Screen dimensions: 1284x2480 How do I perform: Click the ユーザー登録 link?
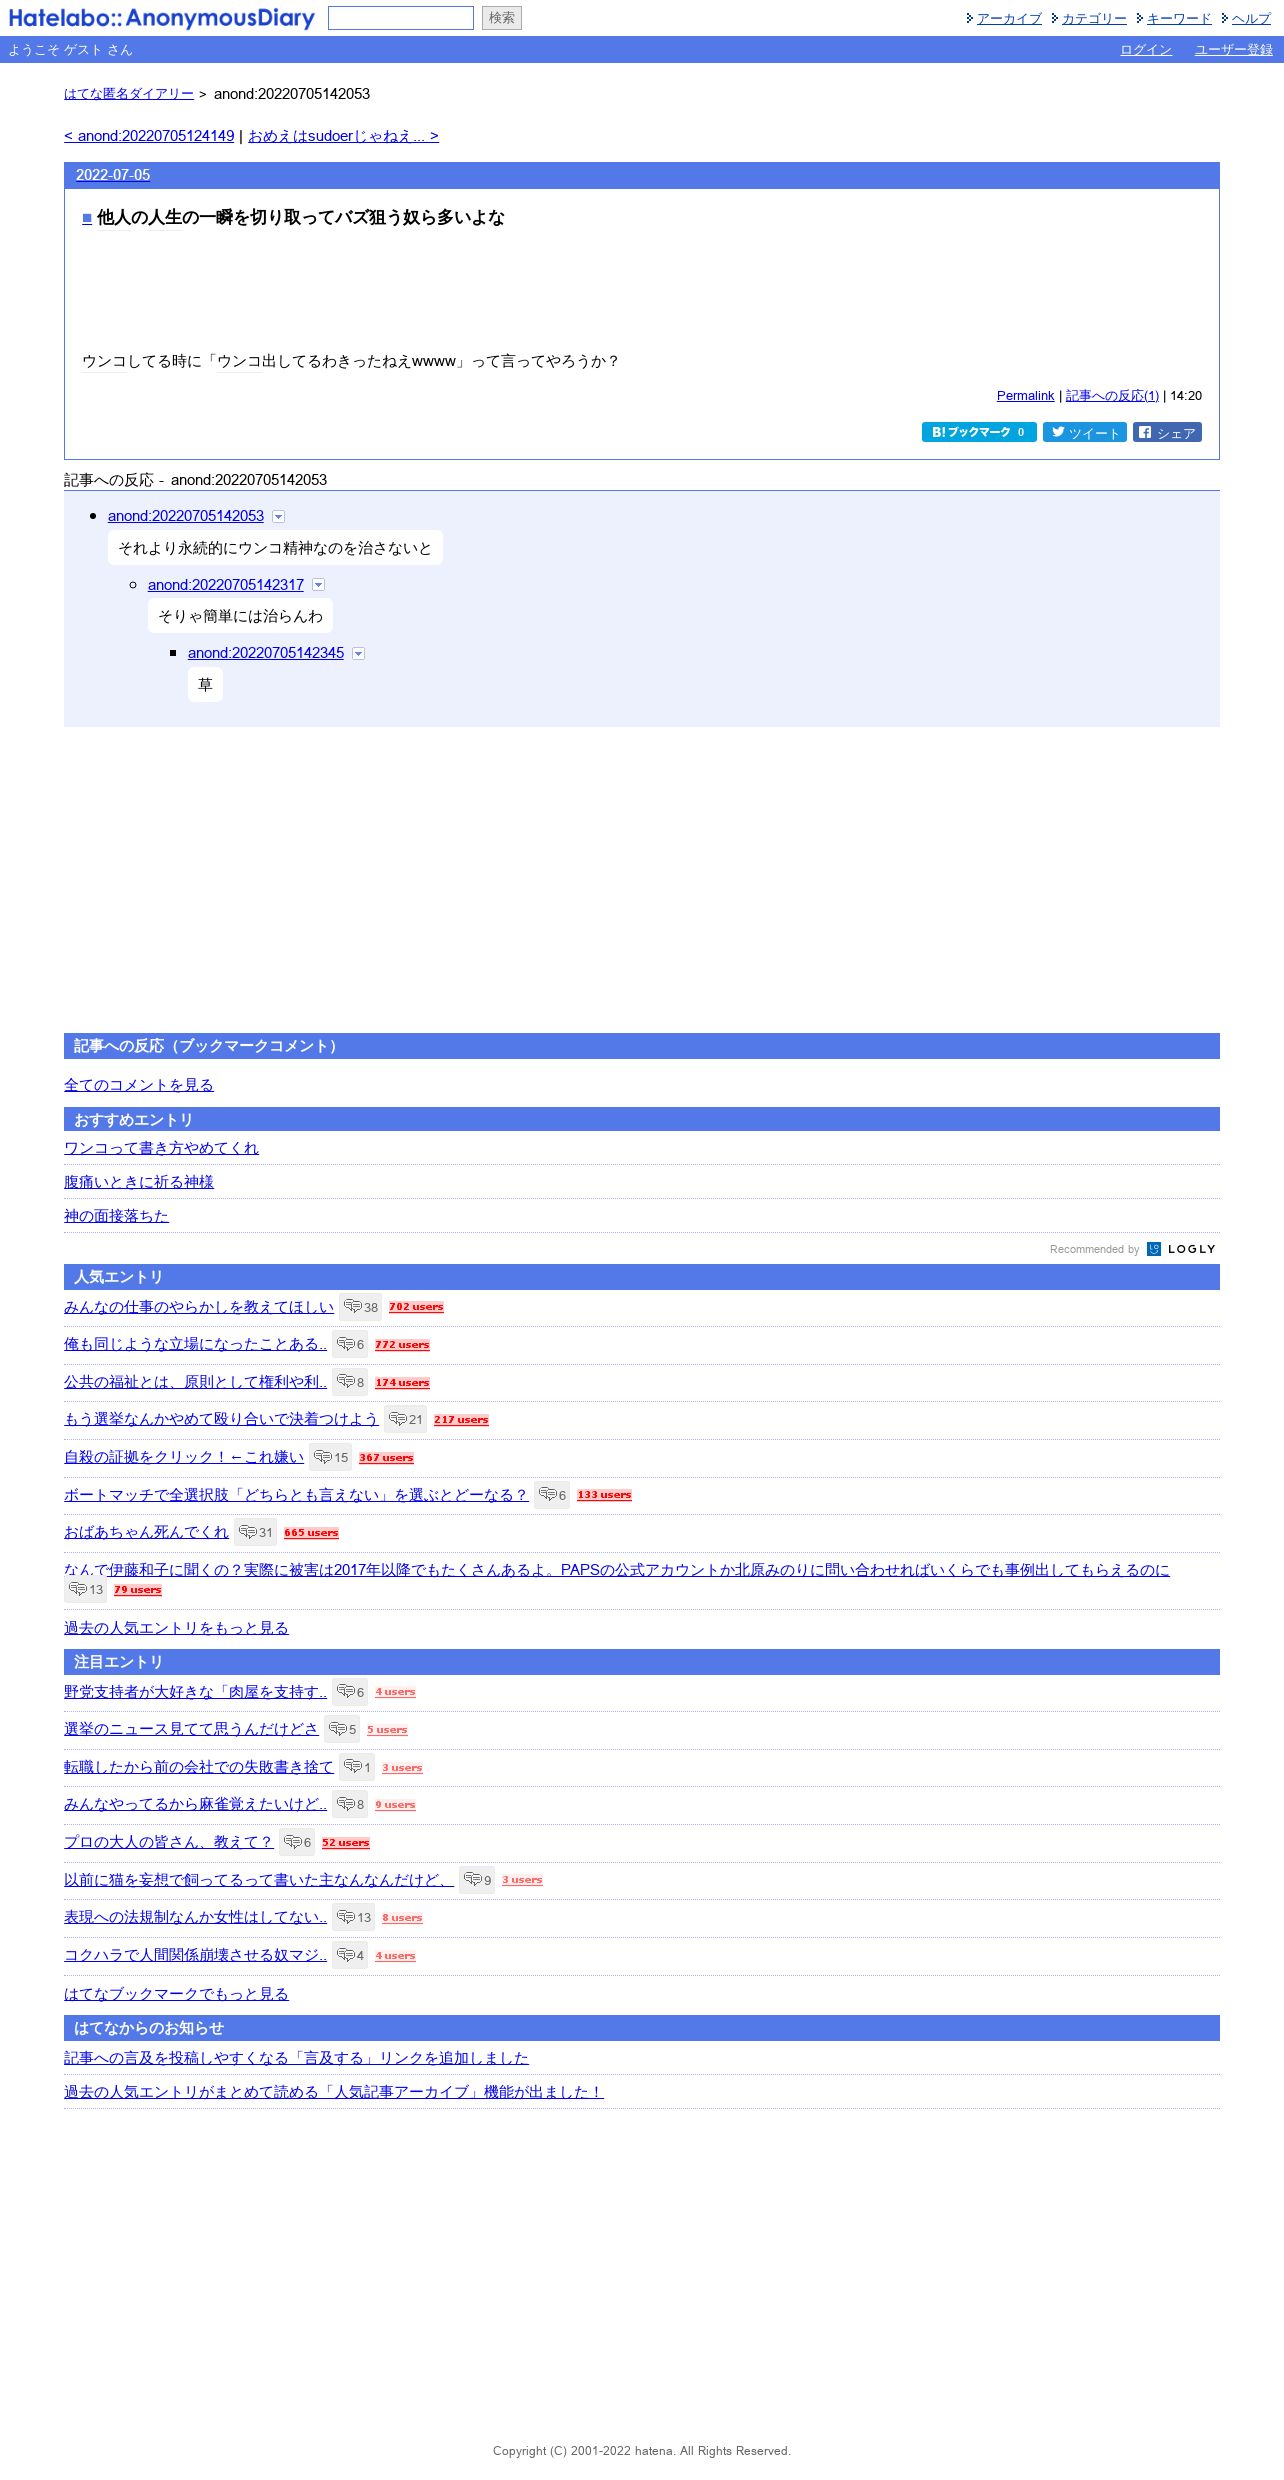point(1234,50)
